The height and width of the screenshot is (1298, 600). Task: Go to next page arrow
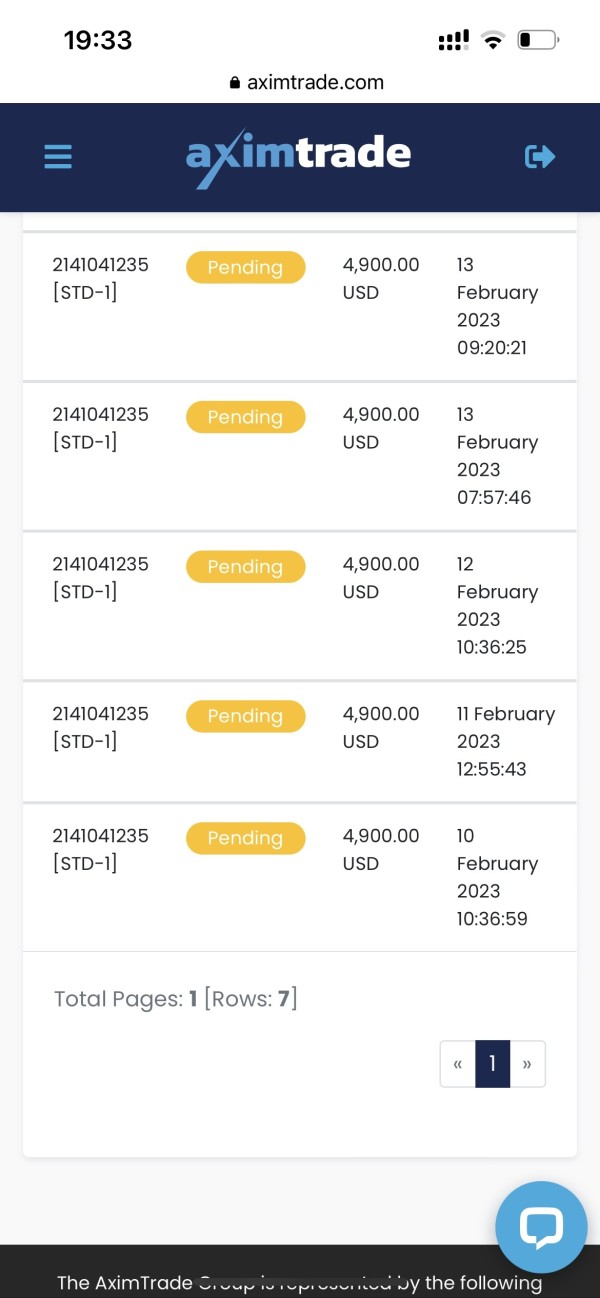tap(527, 1064)
